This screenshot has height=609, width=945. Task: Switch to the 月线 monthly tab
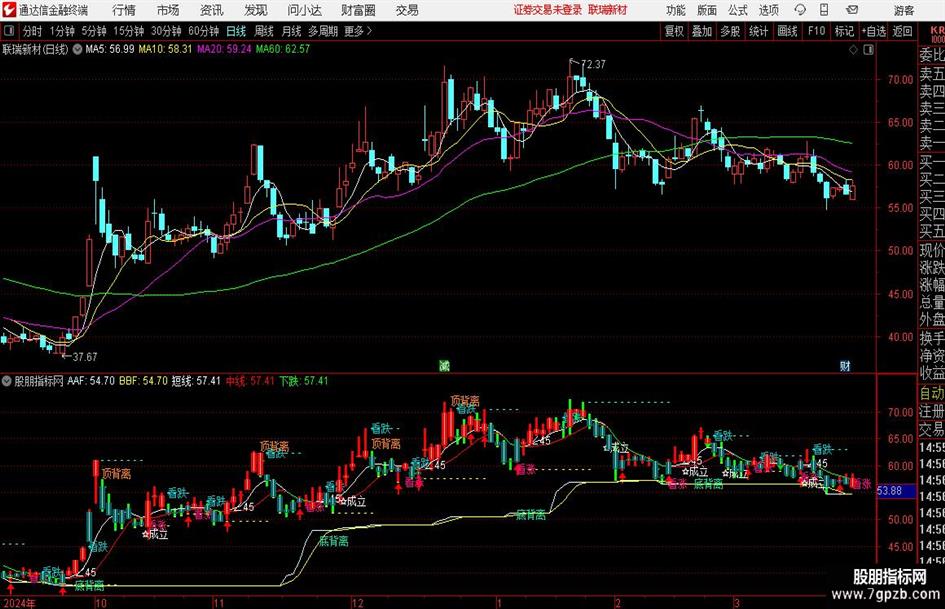pos(291,31)
